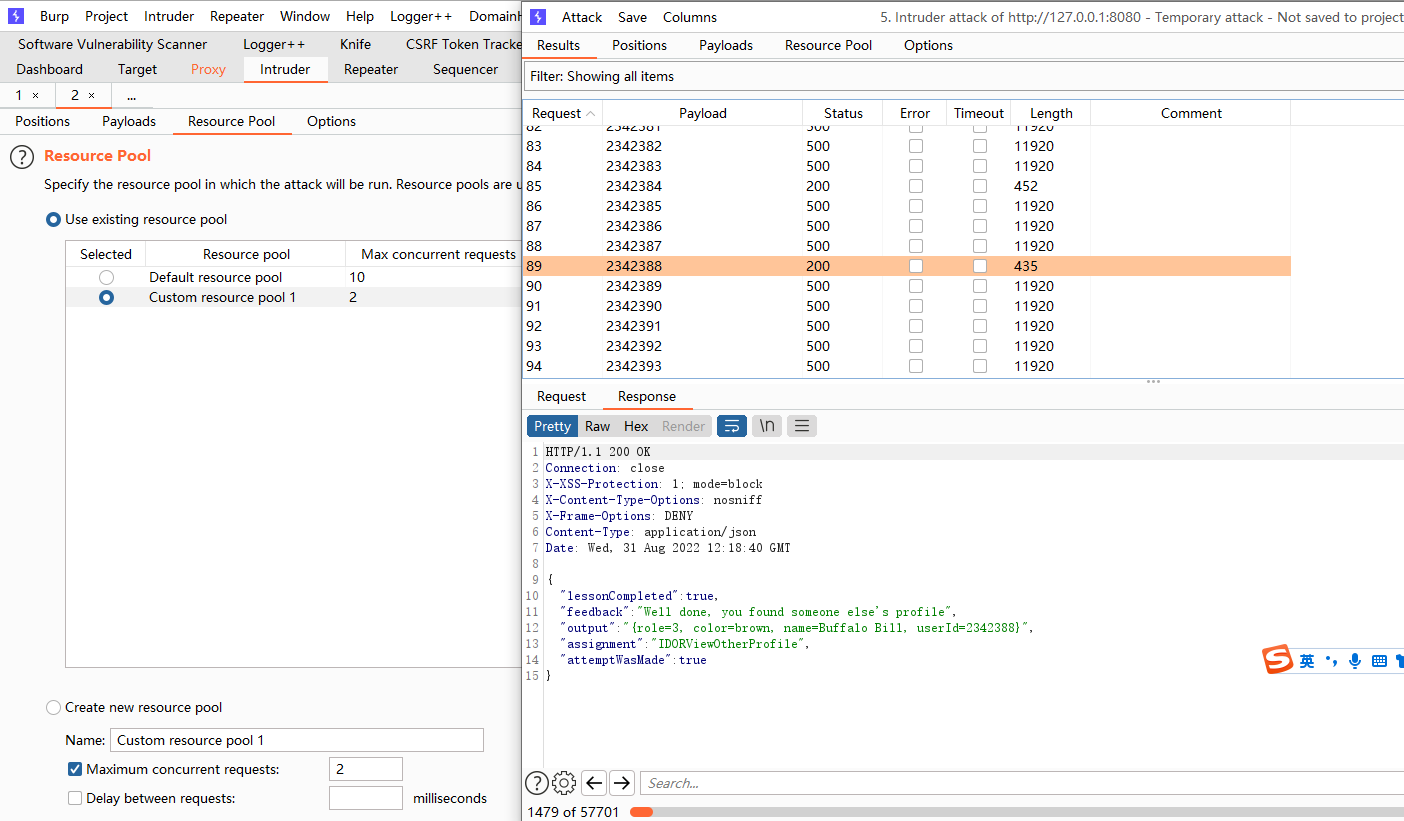Open Save menu in attack window
Screen dimensions: 1404x821
coord(632,17)
